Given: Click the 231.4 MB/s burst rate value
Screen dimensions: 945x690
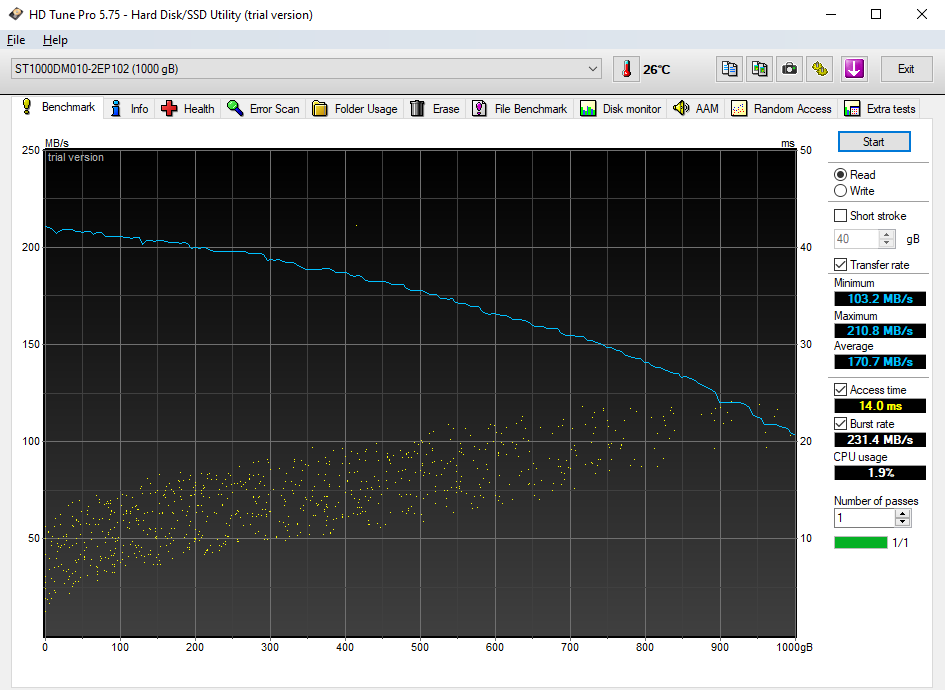Looking at the screenshot, I should [880, 439].
